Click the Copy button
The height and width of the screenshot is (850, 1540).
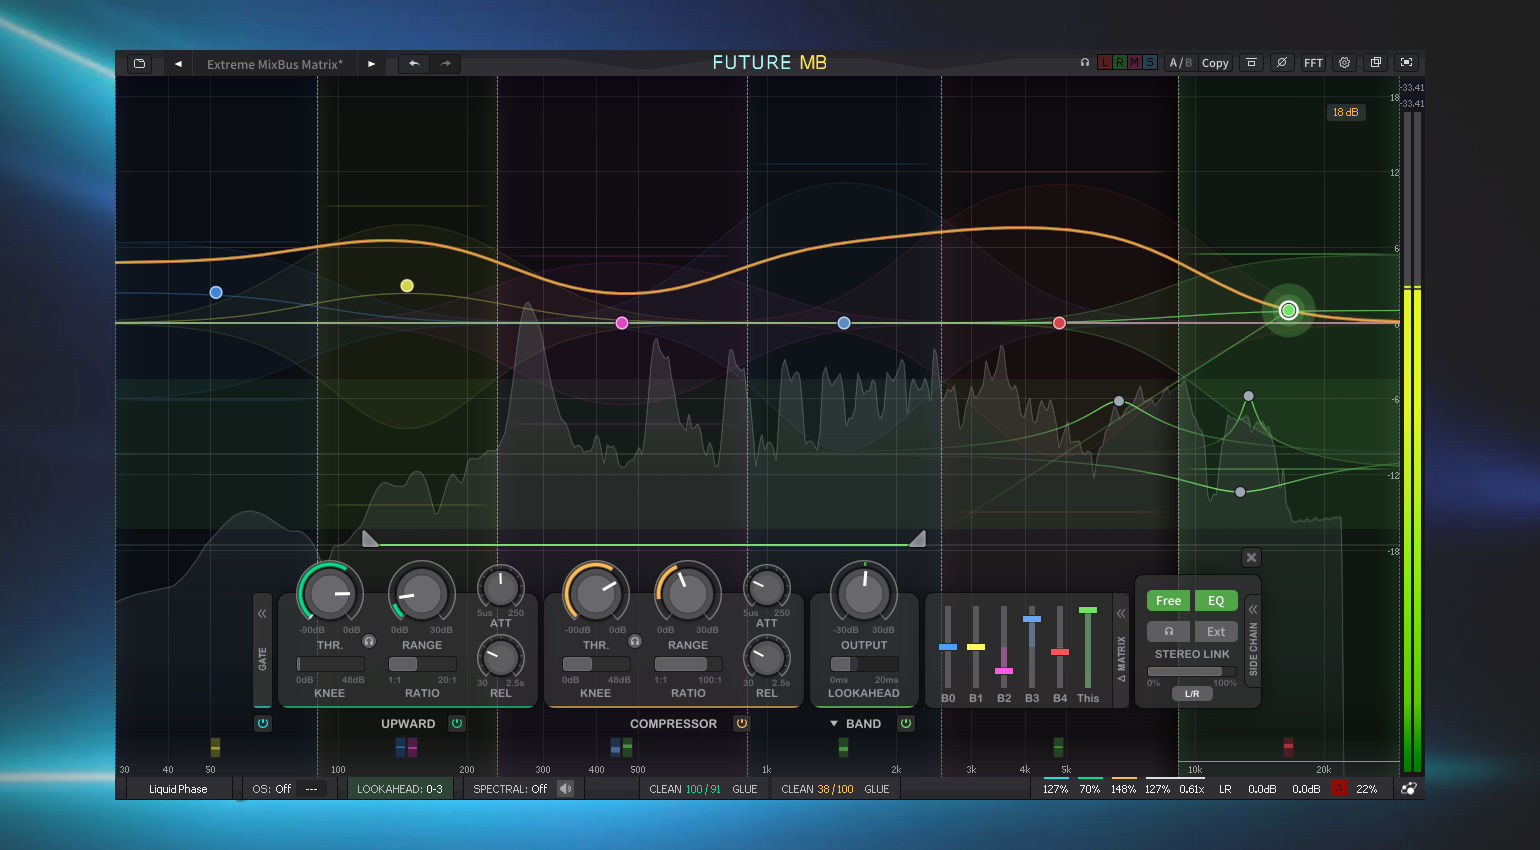(1215, 63)
